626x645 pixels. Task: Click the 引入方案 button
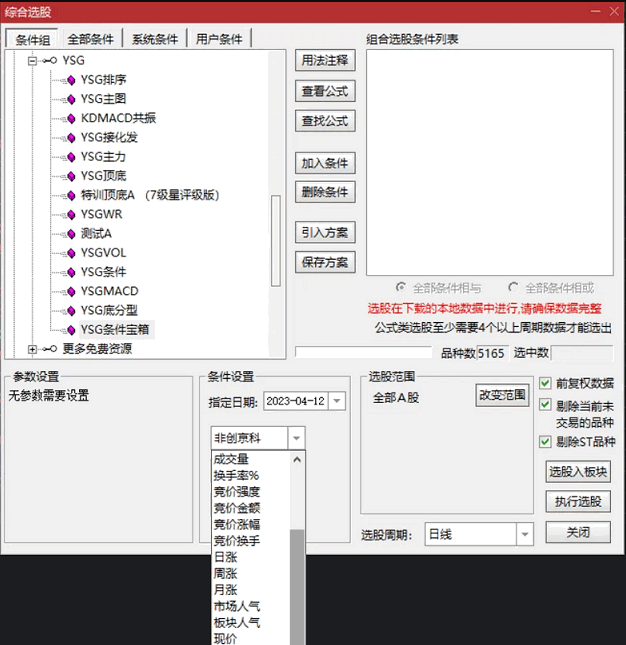[325, 233]
